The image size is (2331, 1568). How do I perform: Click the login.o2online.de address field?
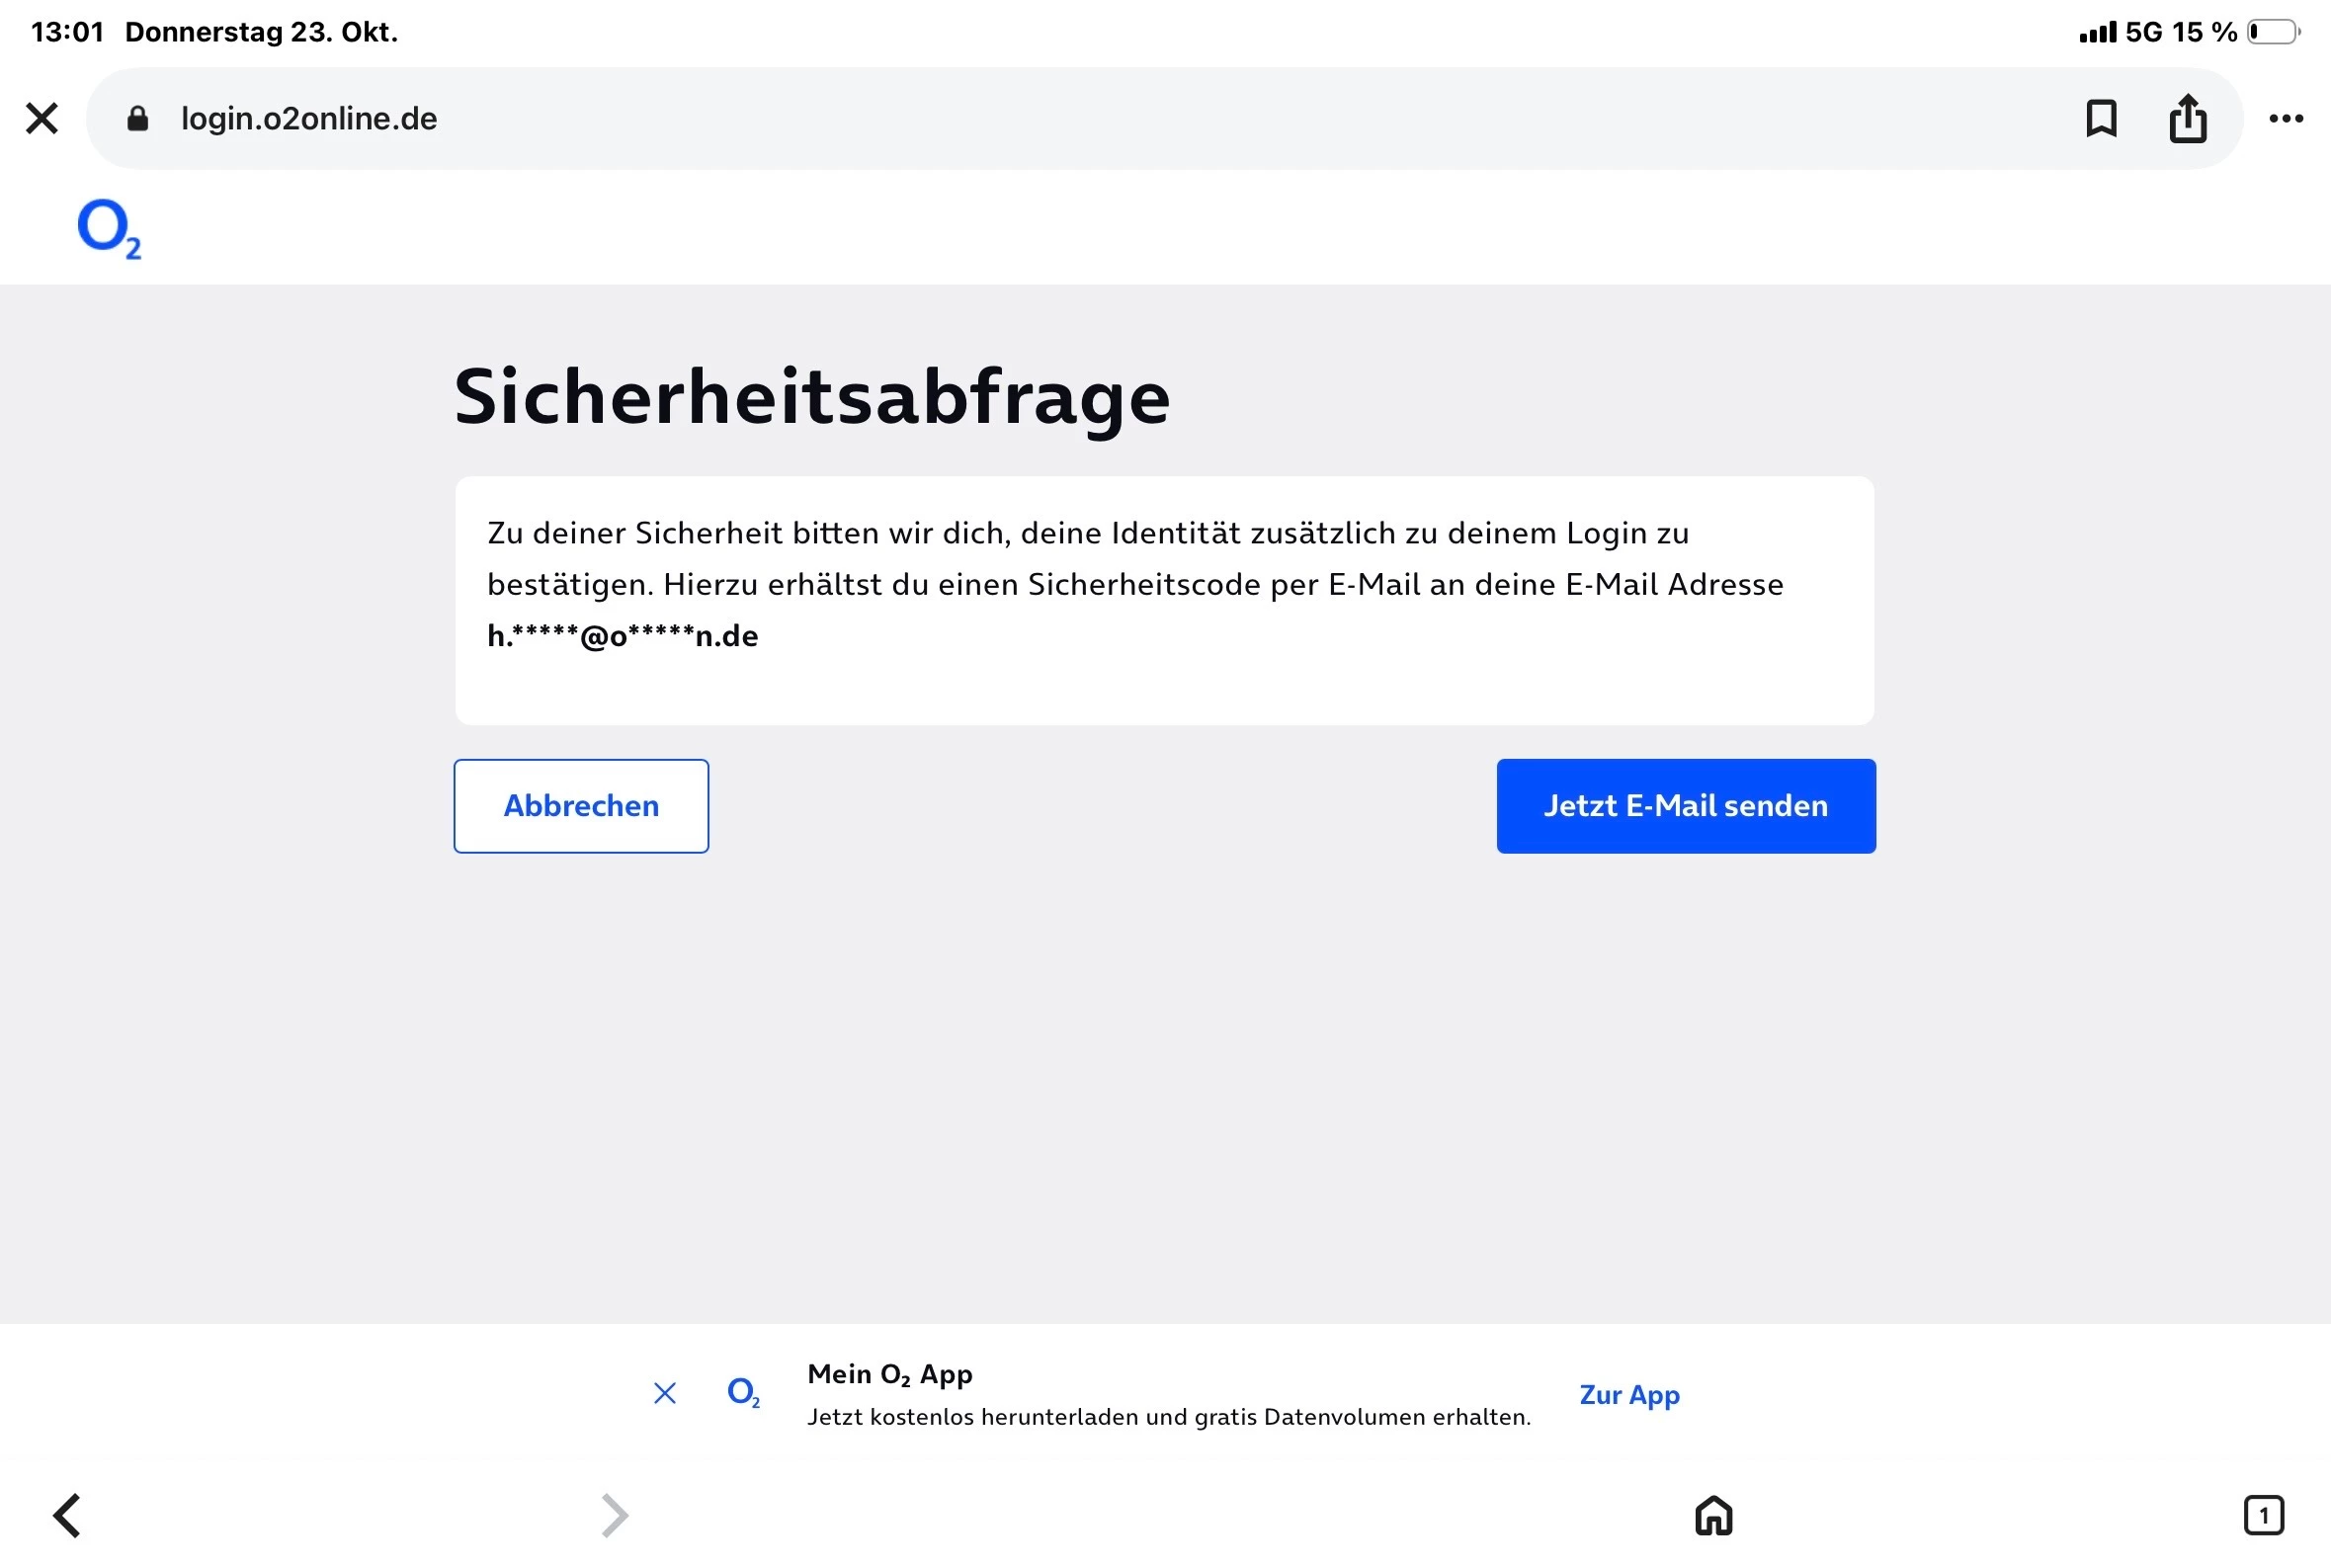click(x=308, y=119)
